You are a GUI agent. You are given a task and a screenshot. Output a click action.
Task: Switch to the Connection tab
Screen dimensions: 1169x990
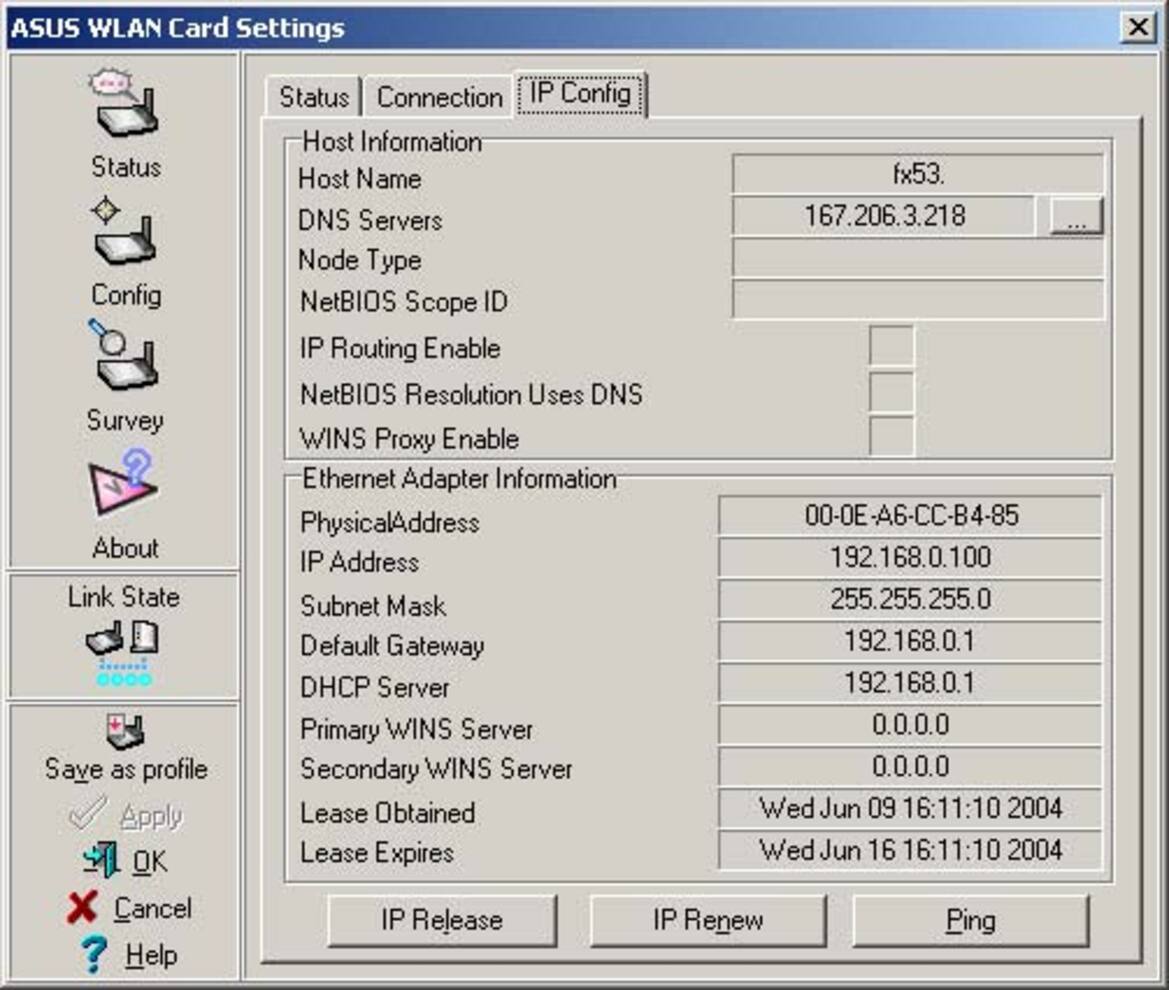pyautogui.click(x=439, y=97)
